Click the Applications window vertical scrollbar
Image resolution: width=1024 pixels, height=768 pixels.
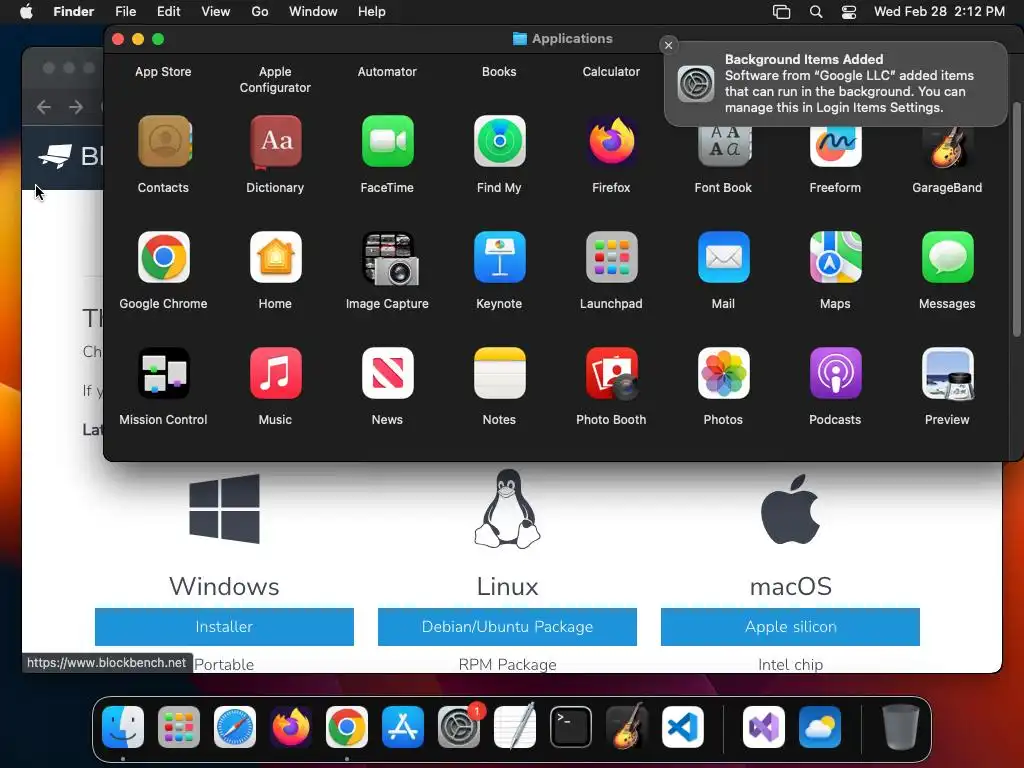coord(1017,219)
